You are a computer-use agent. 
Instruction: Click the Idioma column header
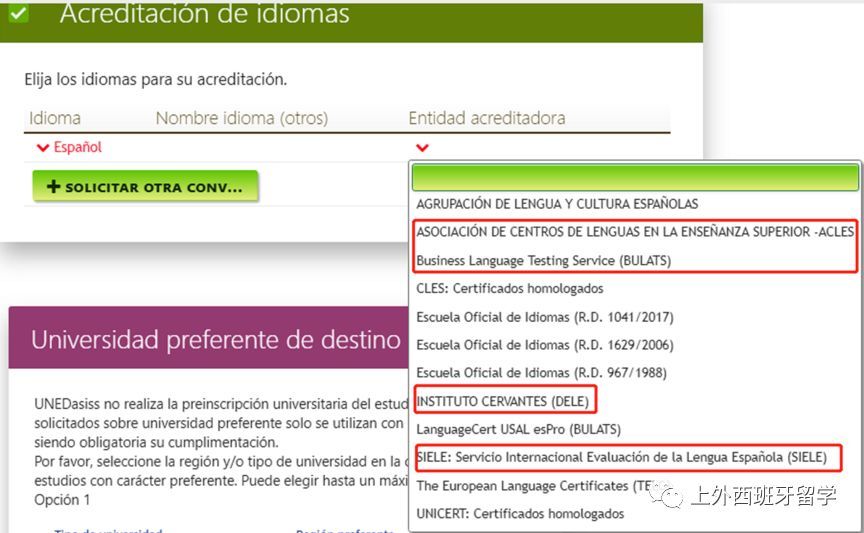(55, 117)
